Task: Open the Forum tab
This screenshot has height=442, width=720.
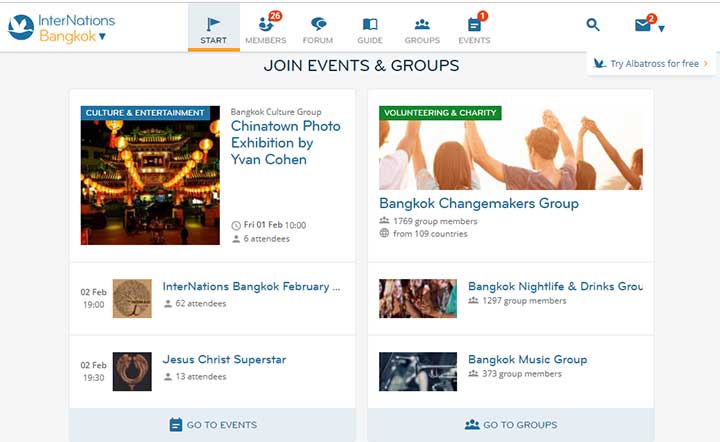Action: click(x=318, y=28)
